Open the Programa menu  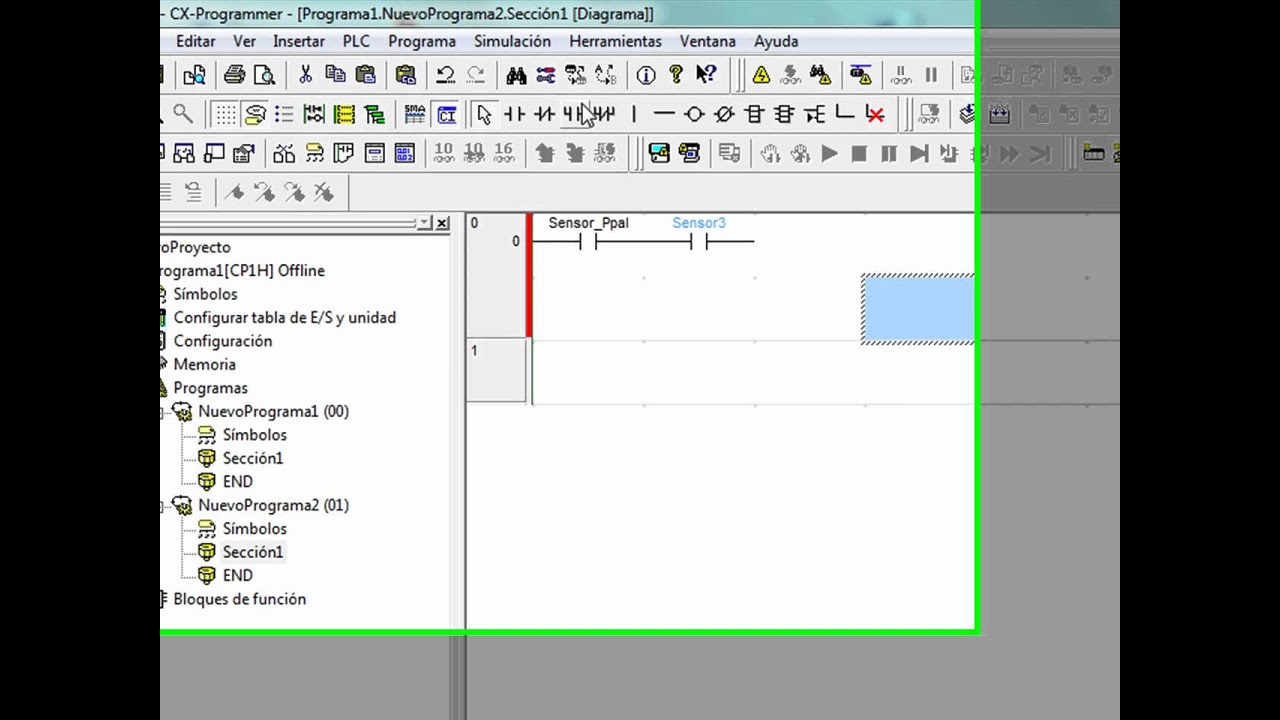click(x=422, y=41)
